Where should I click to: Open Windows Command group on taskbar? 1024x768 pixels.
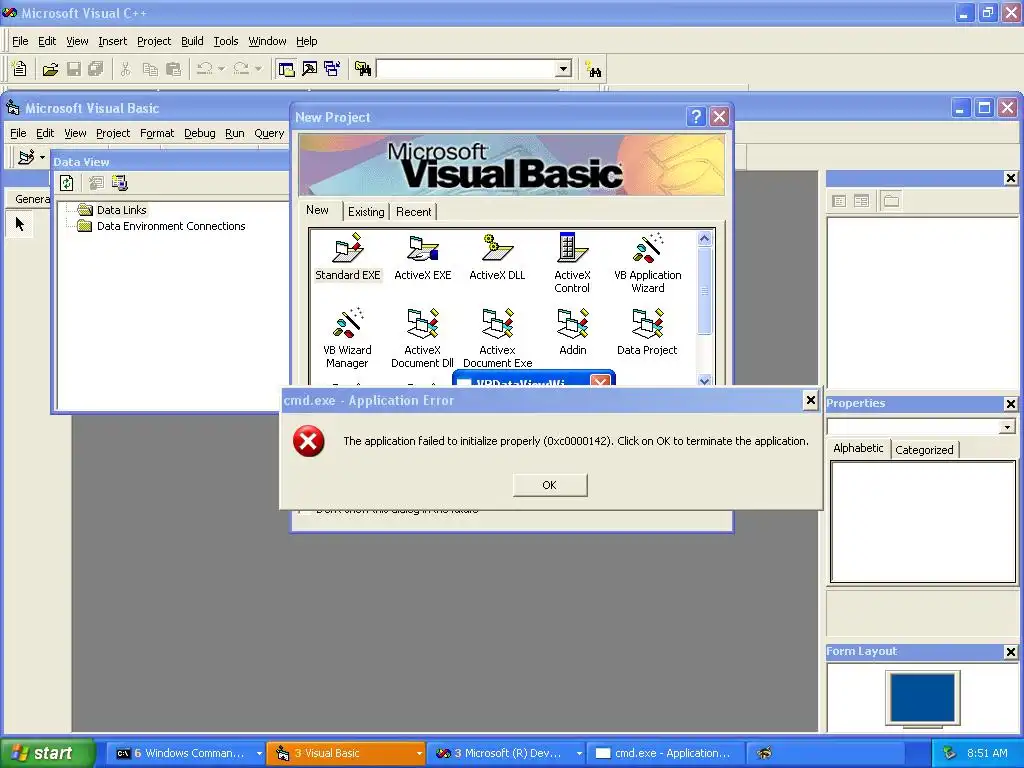coord(188,753)
